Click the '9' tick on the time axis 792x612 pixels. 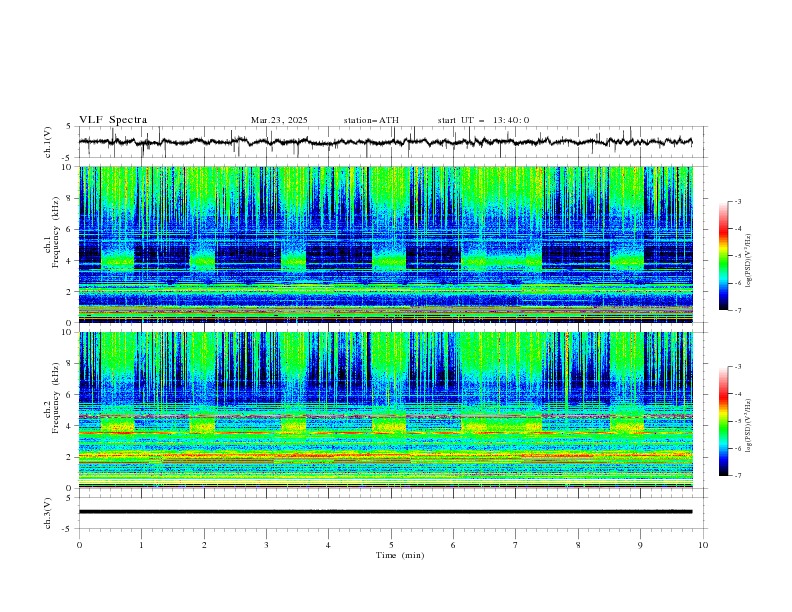[x=640, y=545]
